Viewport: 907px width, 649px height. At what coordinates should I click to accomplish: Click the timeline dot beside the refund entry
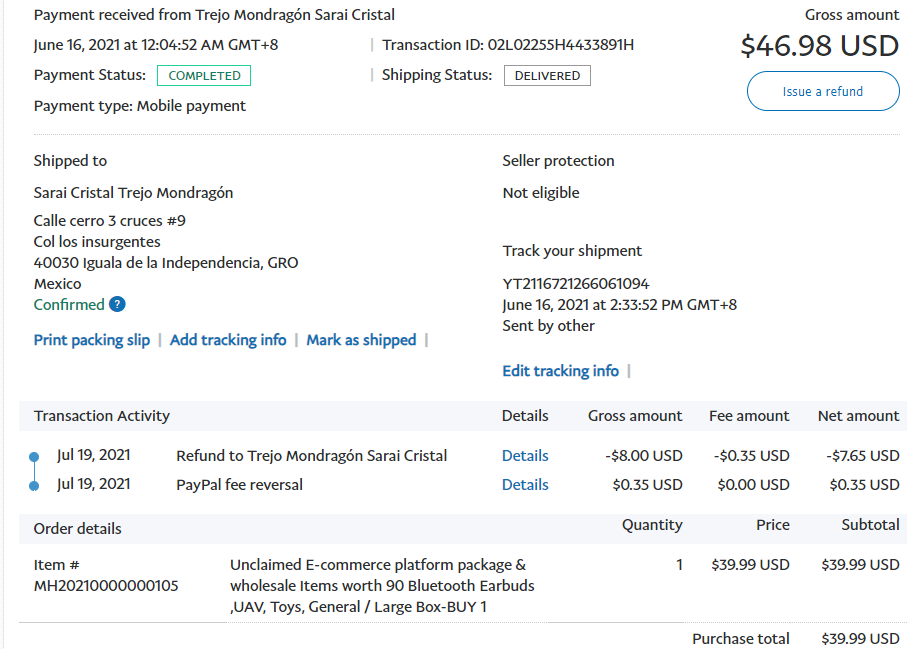(x=34, y=457)
